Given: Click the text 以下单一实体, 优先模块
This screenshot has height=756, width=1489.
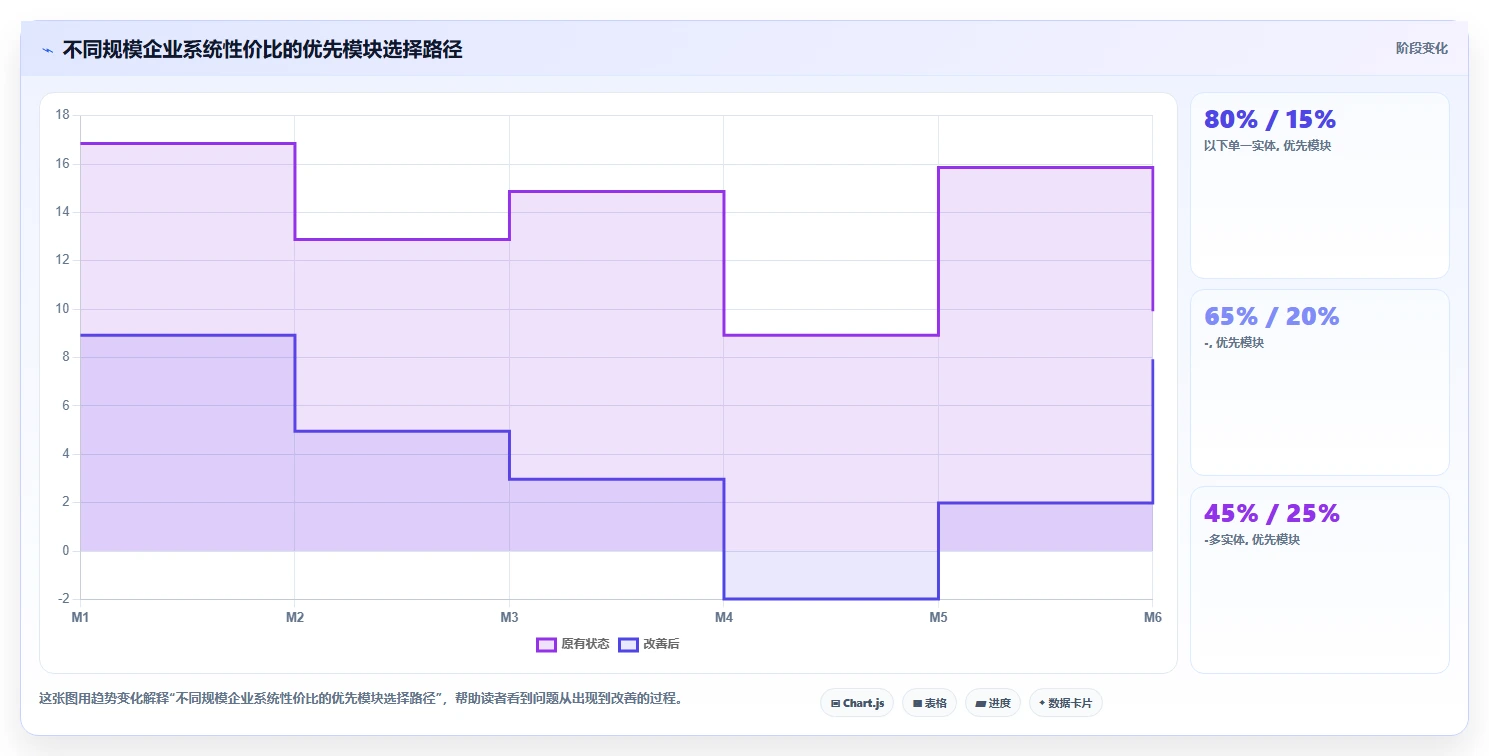Looking at the screenshot, I should (x=1267, y=146).
